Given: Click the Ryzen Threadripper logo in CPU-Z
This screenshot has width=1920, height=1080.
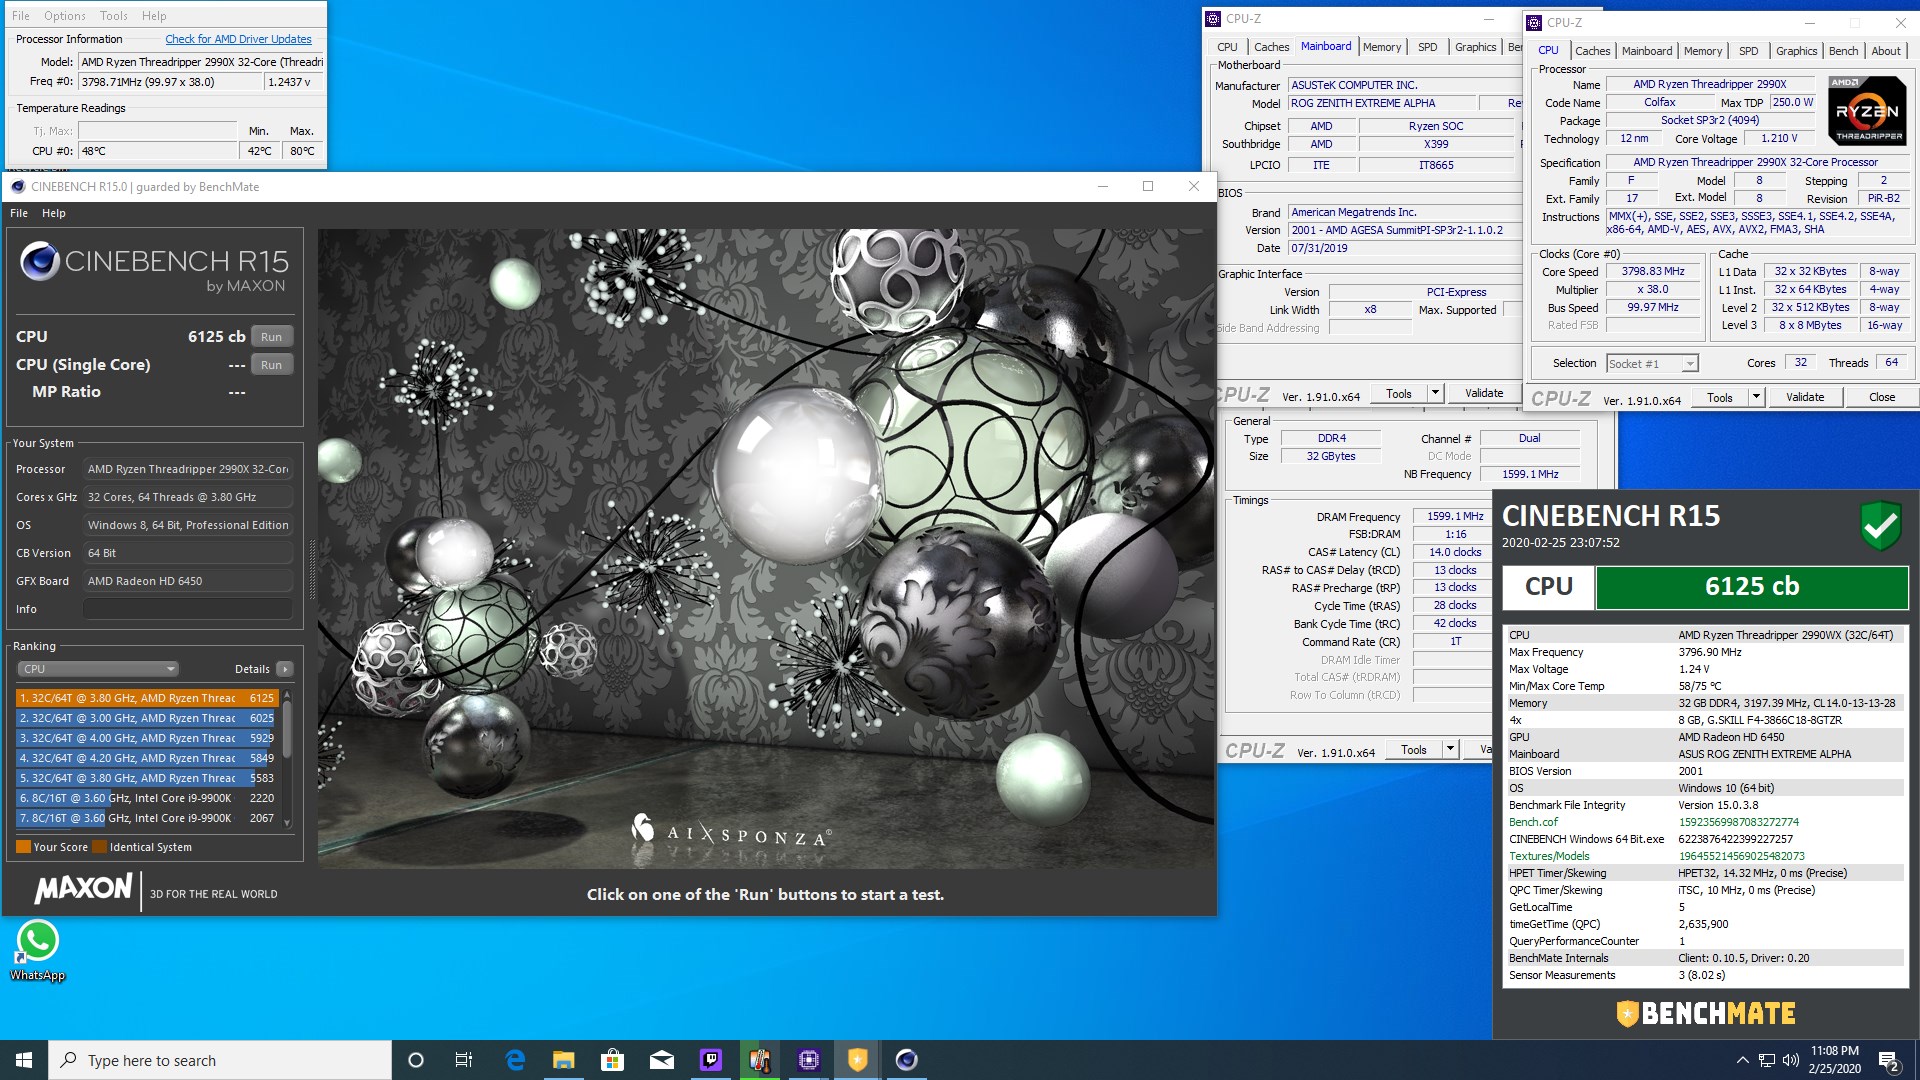Looking at the screenshot, I should [1867, 111].
